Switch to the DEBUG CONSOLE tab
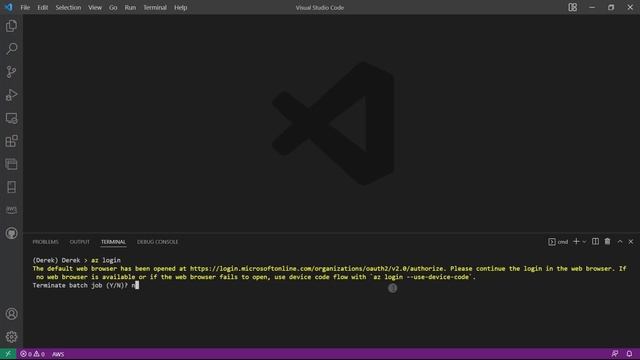The height and width of the screenshot is (360, 640). click(158, 242)
